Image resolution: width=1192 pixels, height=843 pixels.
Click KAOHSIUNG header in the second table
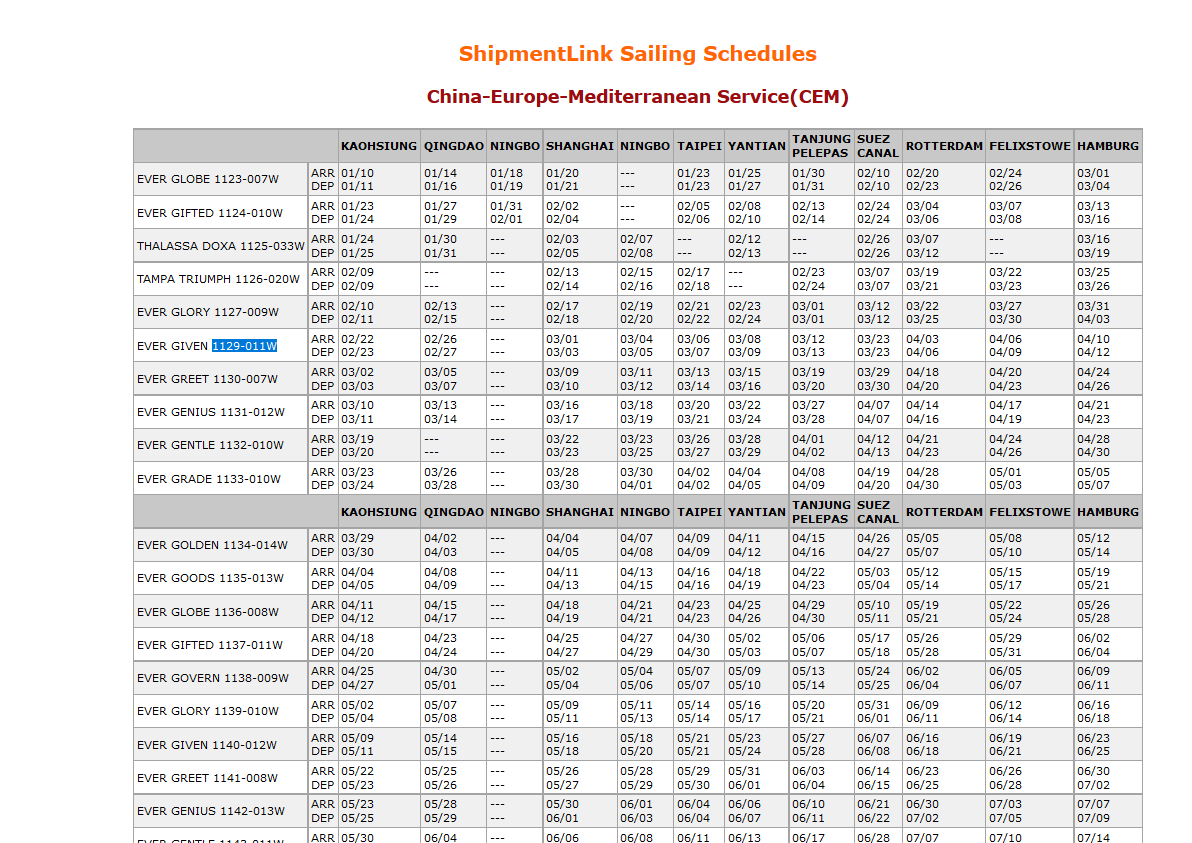pyautogui.click(x=379, y=512)
